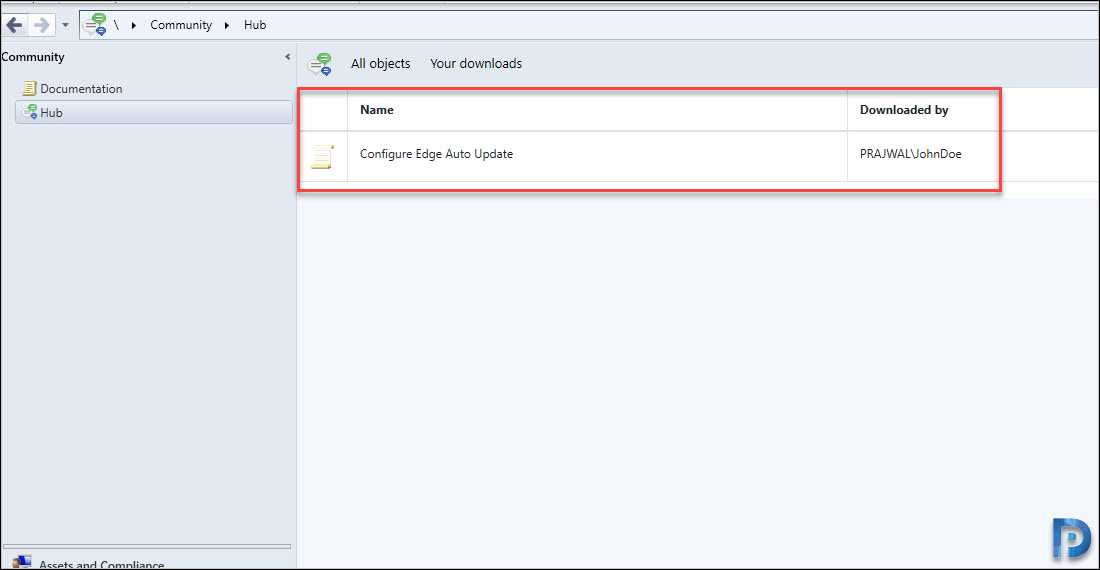Click the Community pane title

point(32,57)
